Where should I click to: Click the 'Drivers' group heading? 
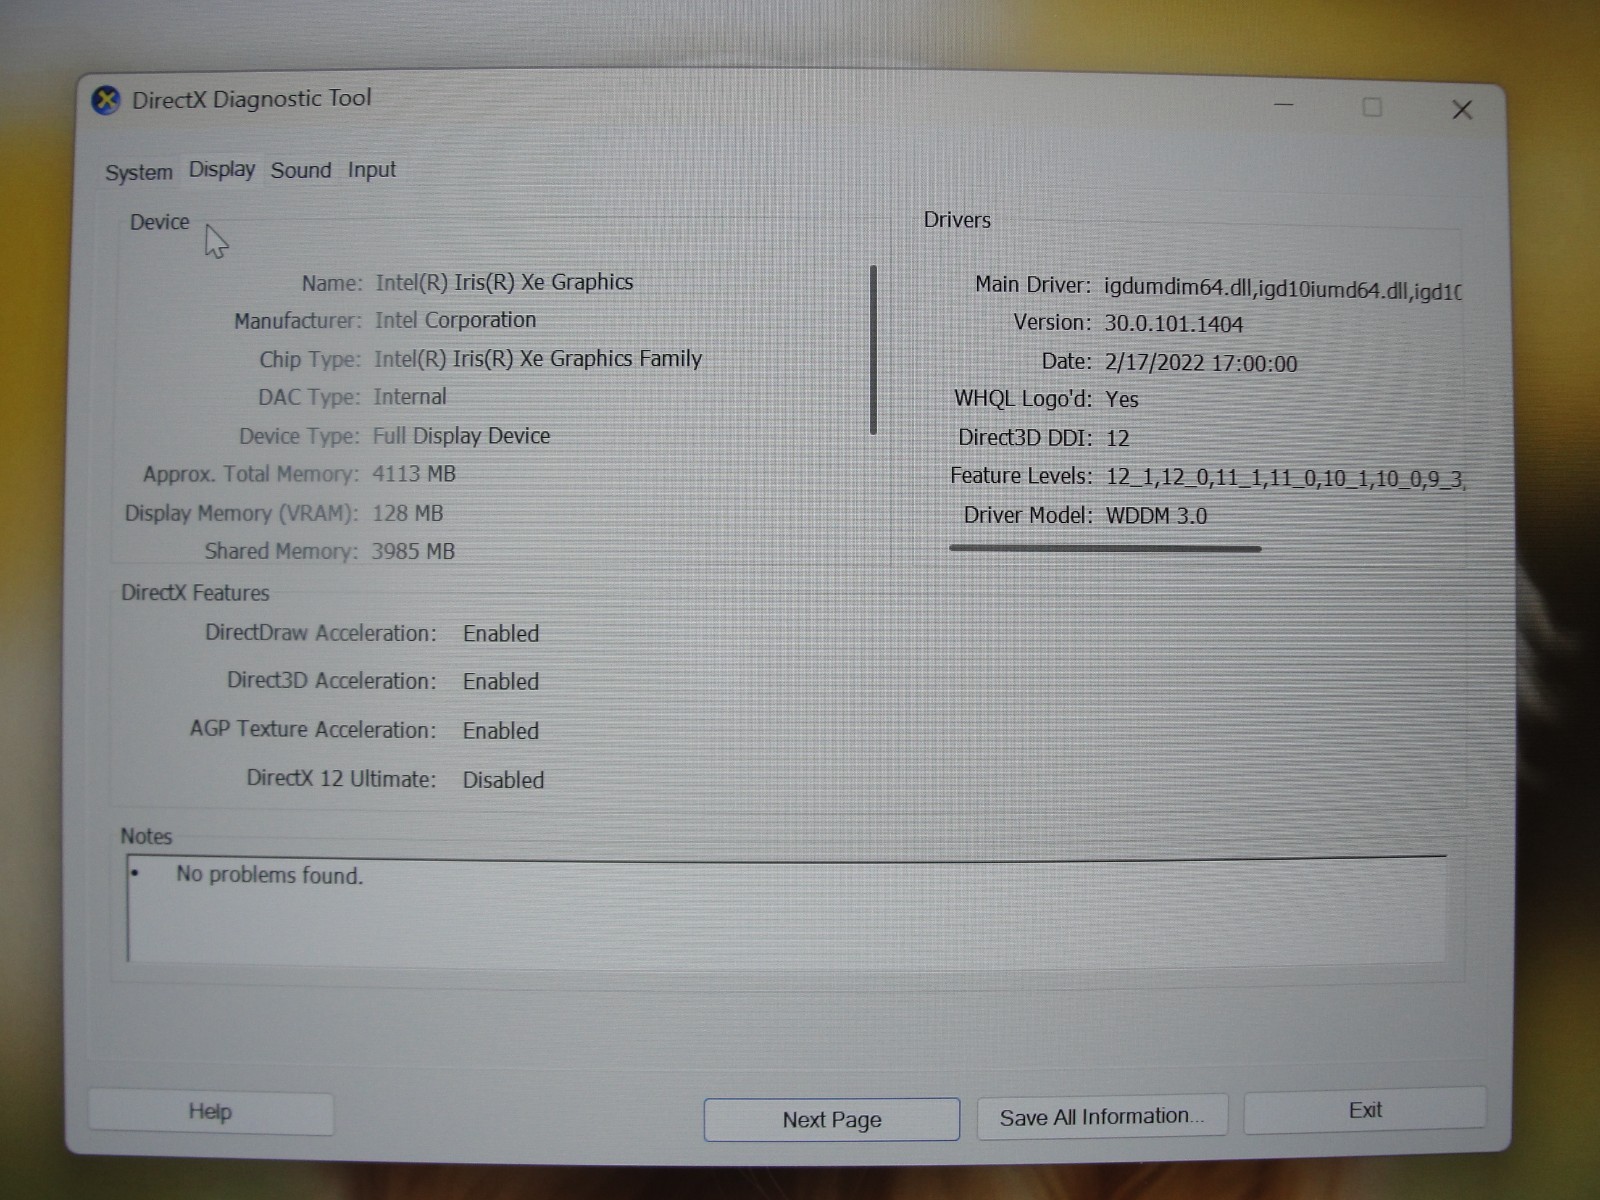pyautogui.click(x=957, y=220)
